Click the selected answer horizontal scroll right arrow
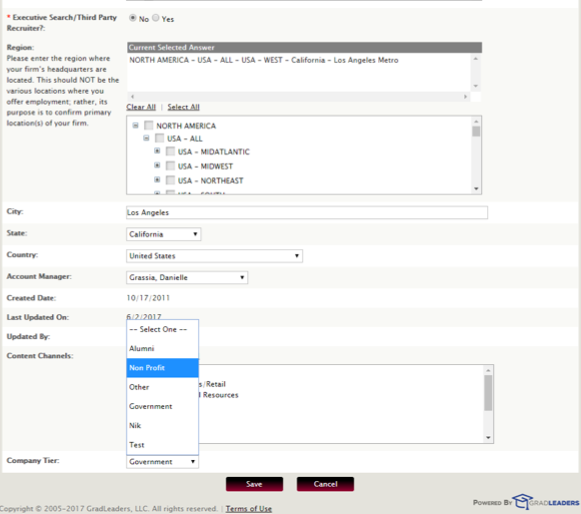 (x=465, y=97)
